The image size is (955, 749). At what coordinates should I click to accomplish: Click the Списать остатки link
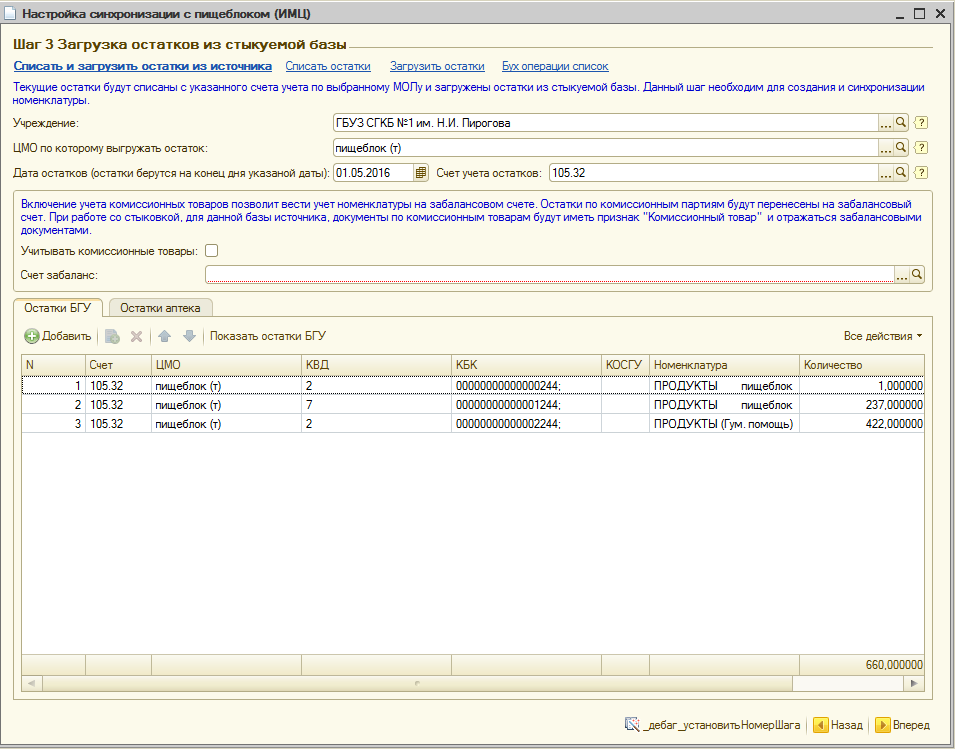point(328,66)
